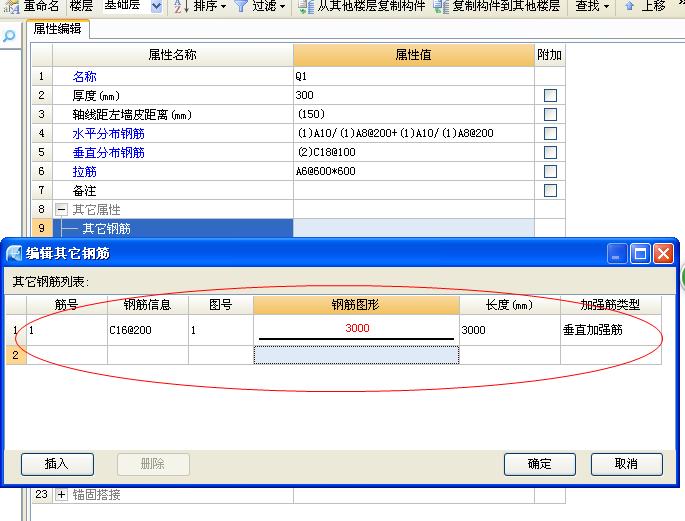This screenshot has height=521, width=685.
Task: Click 从其他楼层复制构件 toolbar button
Action: [x=362, y=6]
